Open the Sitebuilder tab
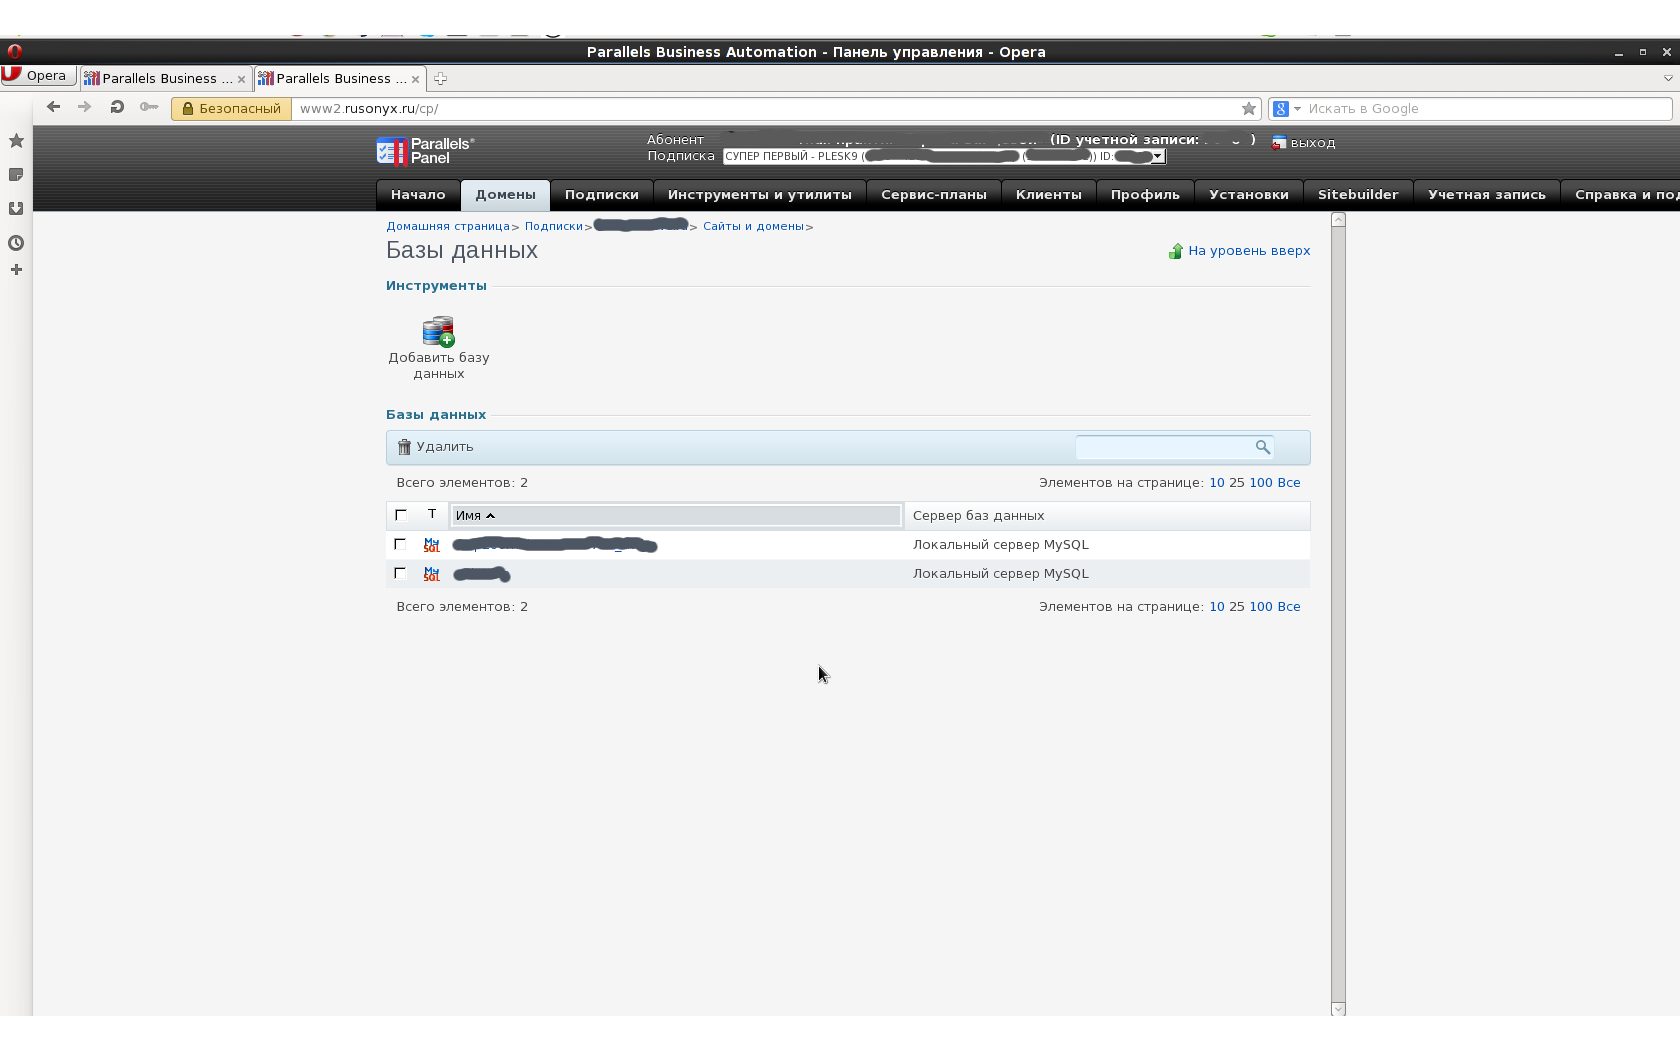1680x1050 pixels. tap(1358, 195)
